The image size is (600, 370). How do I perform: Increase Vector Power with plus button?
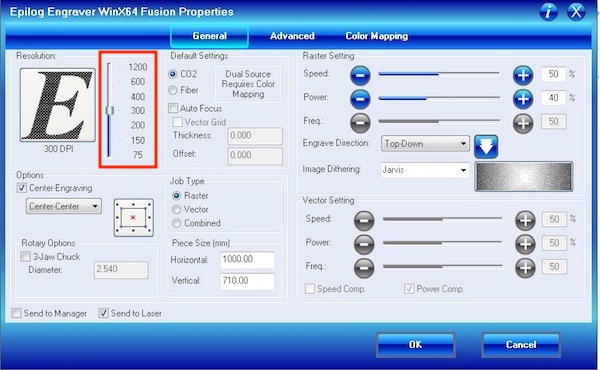tap(525, 244)
